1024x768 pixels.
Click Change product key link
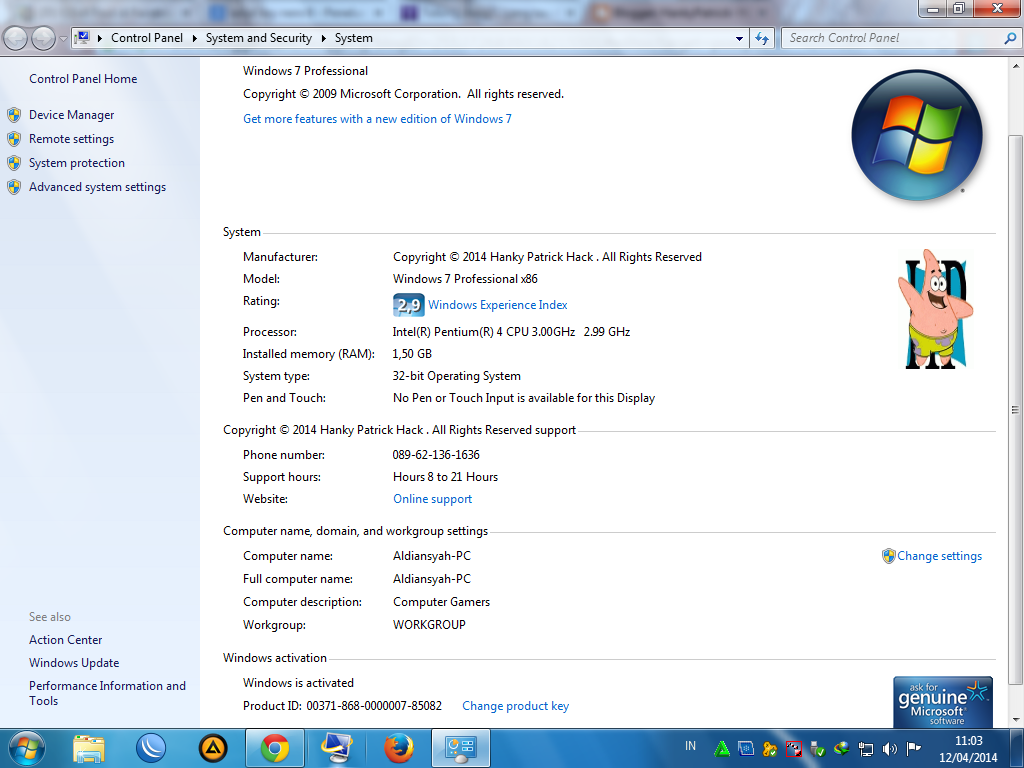click(x=515, y=706)
